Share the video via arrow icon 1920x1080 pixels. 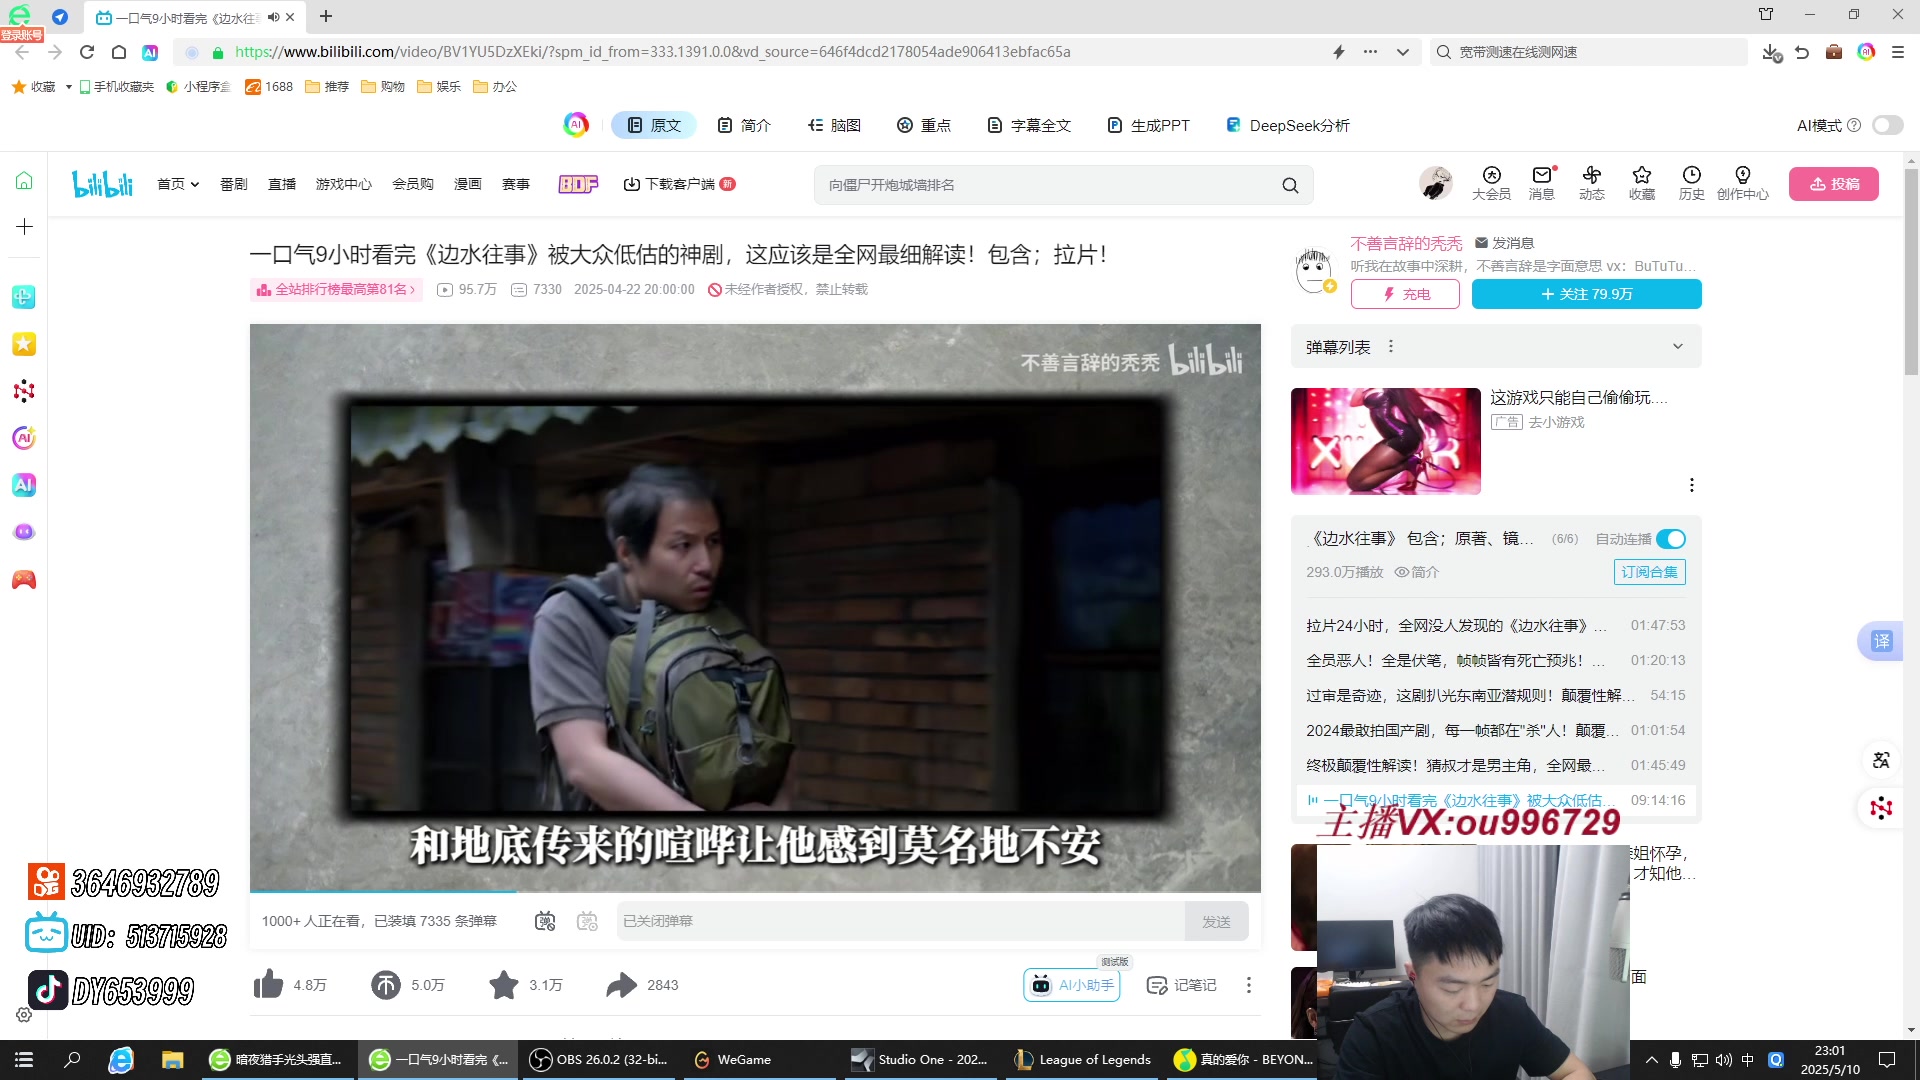622,985
